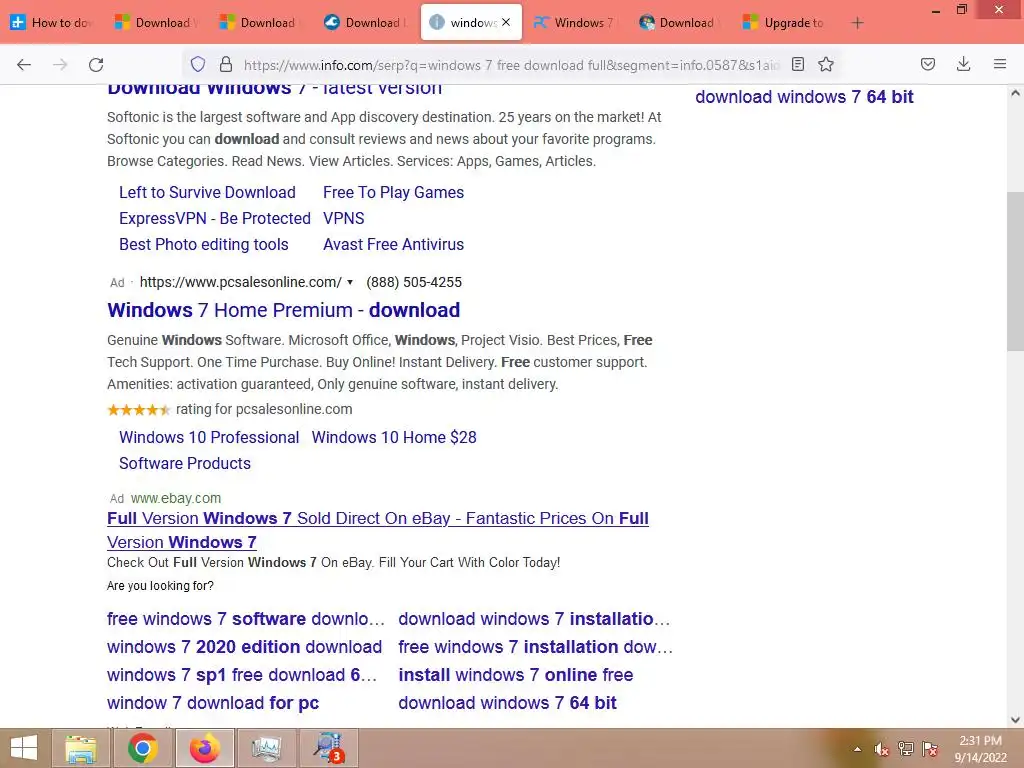Click the forward navigation arrow
This screenshot has height=768, width=1024.
[x=60, y=64]
